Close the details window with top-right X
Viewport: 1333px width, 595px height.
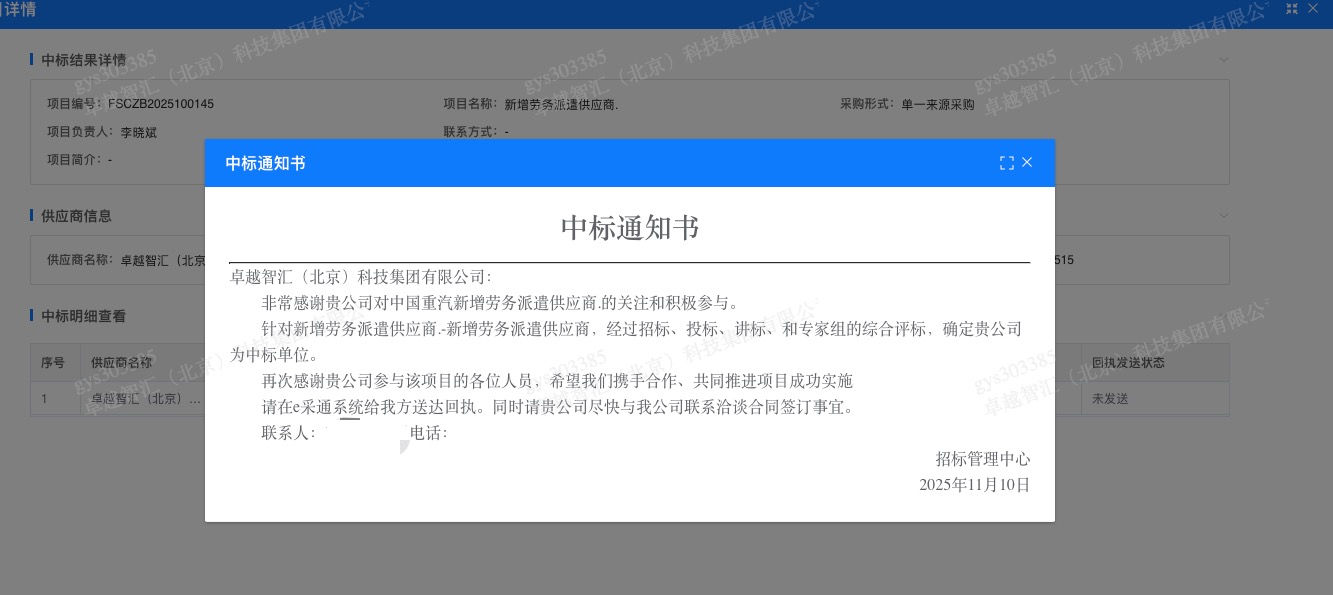coord(1313,8)
